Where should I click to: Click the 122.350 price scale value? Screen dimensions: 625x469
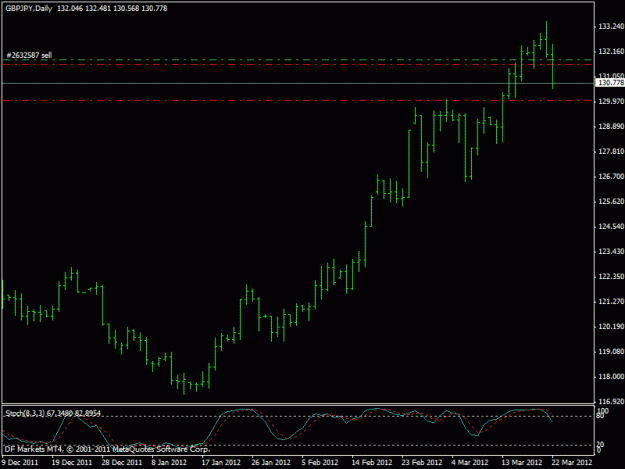pos(611,277)
